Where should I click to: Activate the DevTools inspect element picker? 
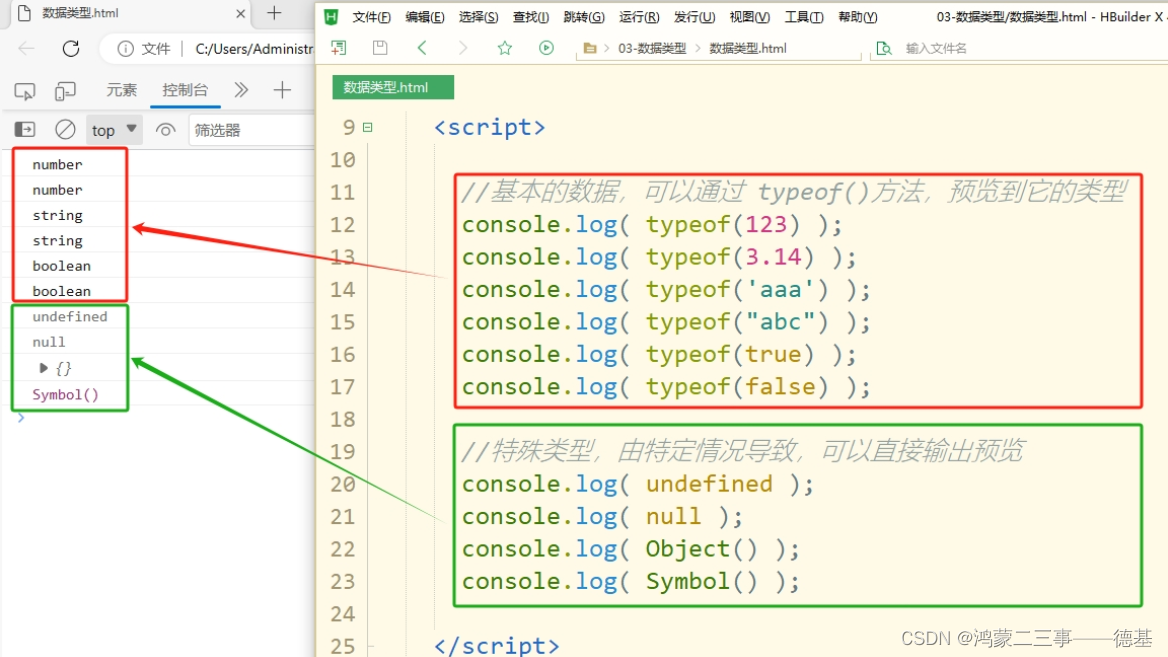[x=25, y=91]
